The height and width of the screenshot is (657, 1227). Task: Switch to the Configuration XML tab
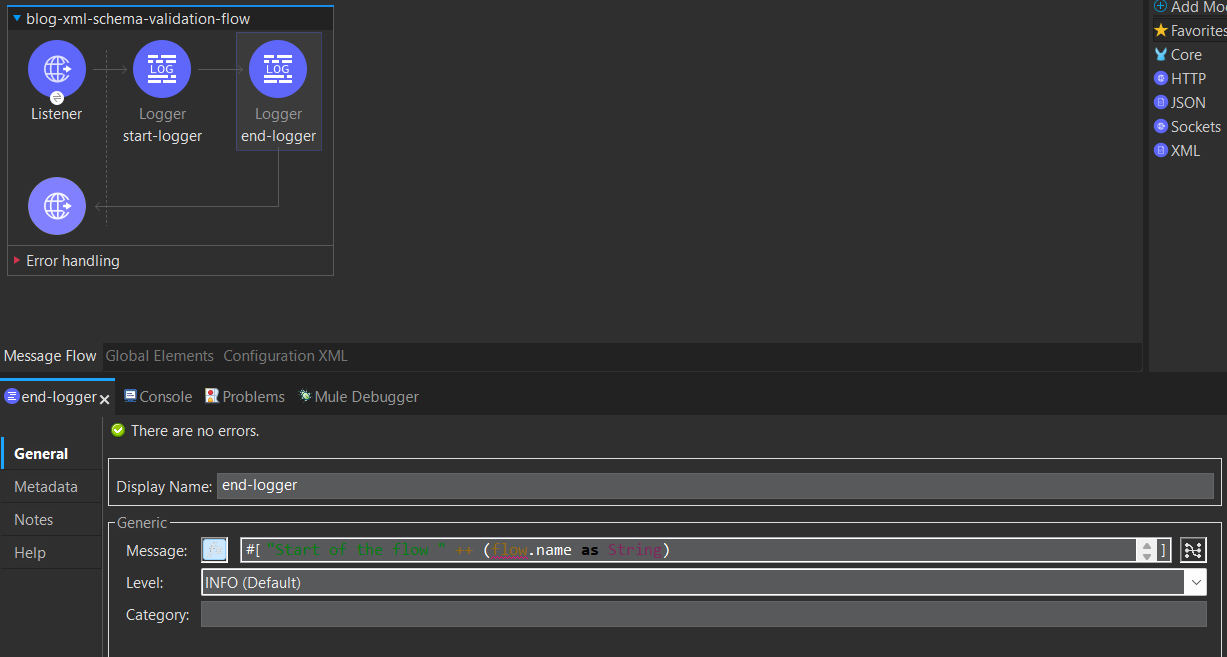click(285, 356)
